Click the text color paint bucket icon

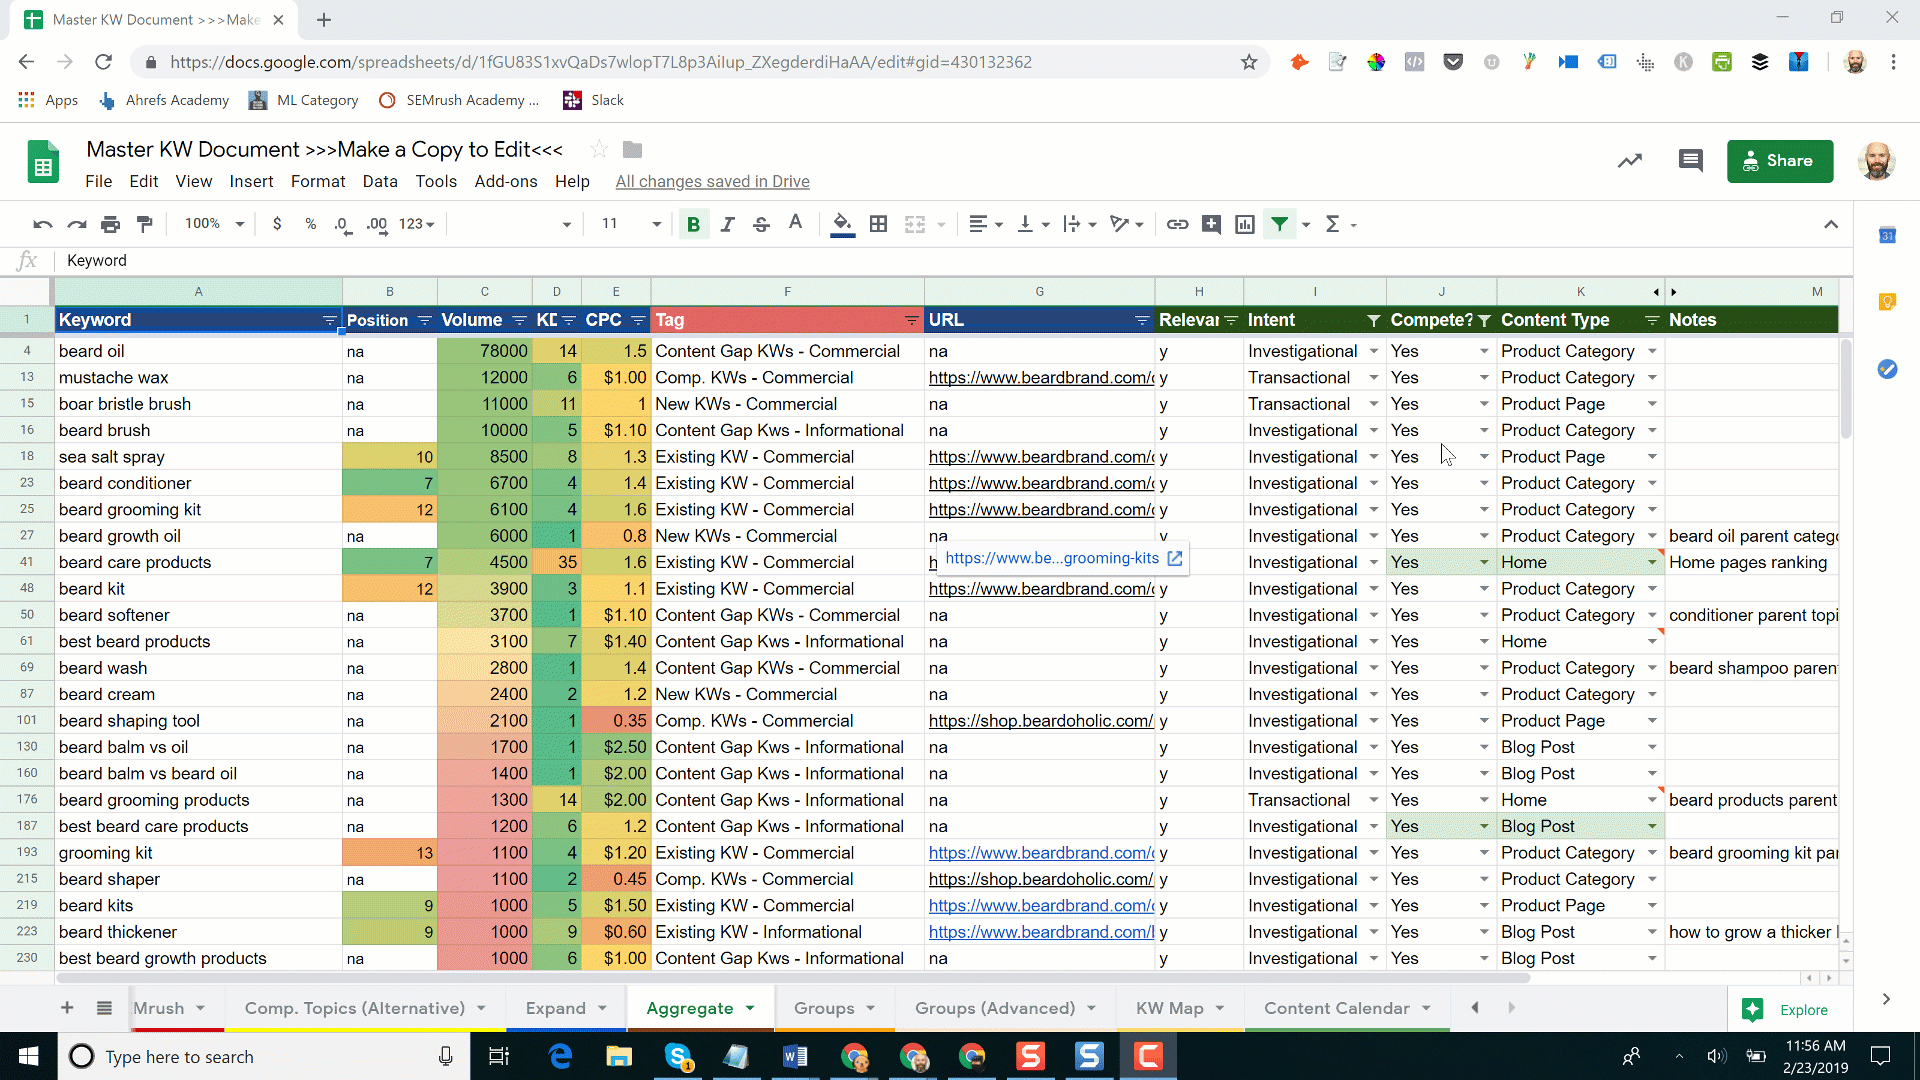[843, 224]
